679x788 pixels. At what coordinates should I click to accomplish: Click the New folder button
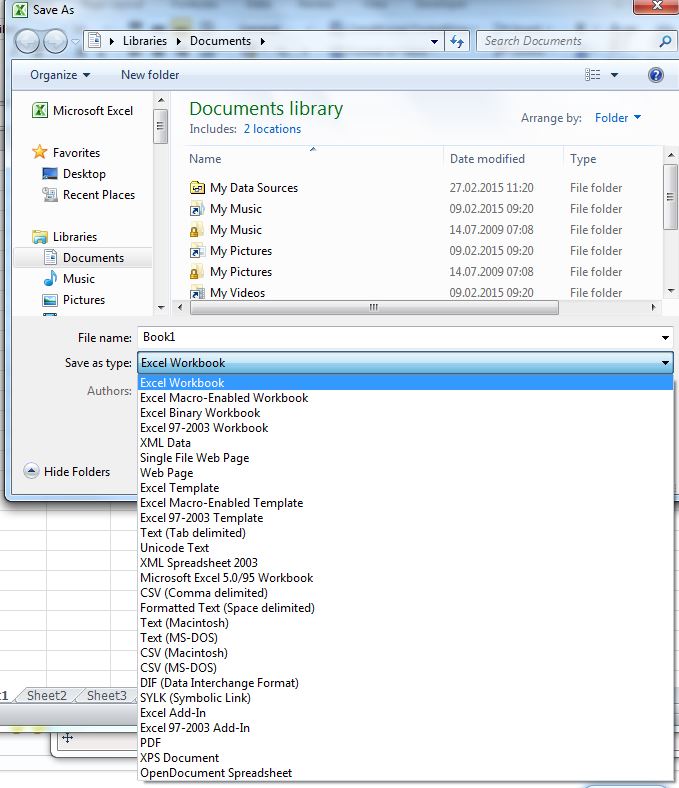tap(150, 75)
